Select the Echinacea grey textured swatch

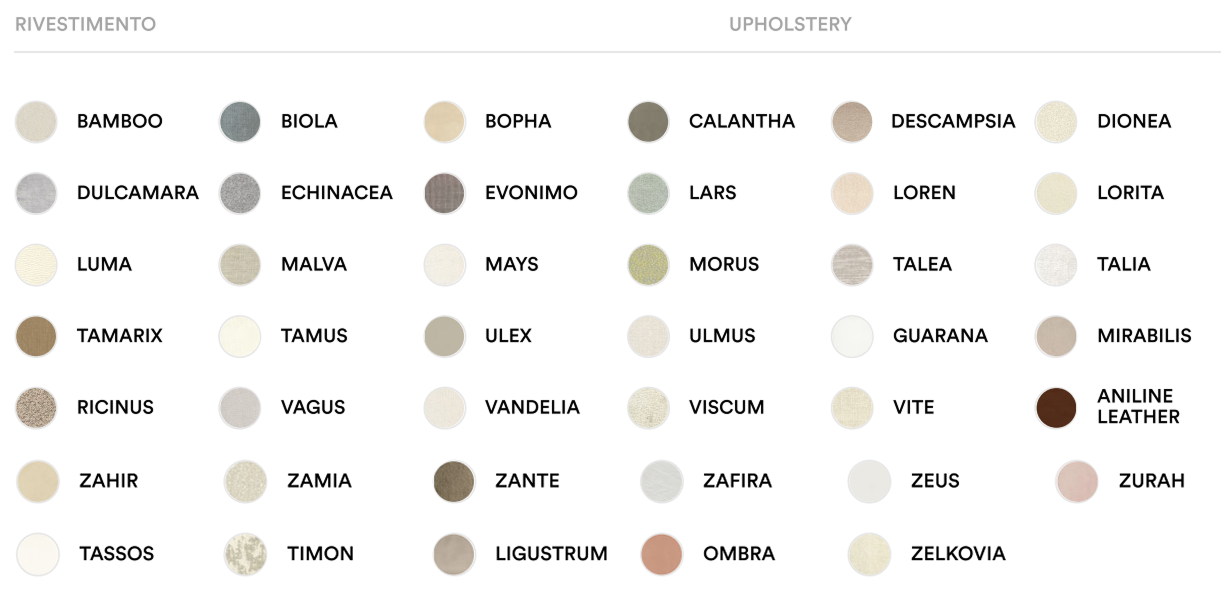click(x=240, y=194)
